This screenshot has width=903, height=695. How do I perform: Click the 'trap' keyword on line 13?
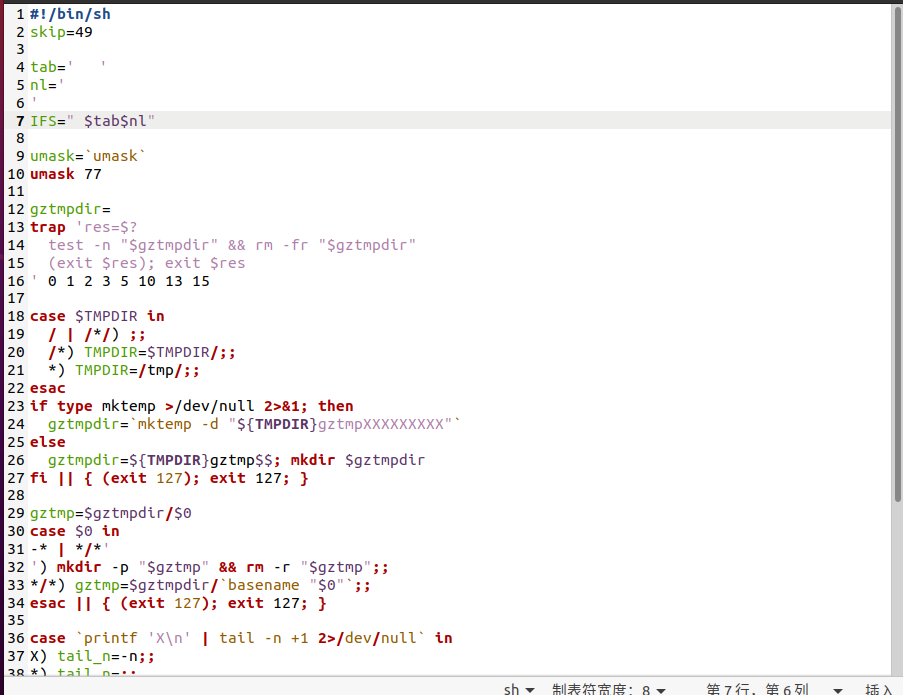point(47,227)
